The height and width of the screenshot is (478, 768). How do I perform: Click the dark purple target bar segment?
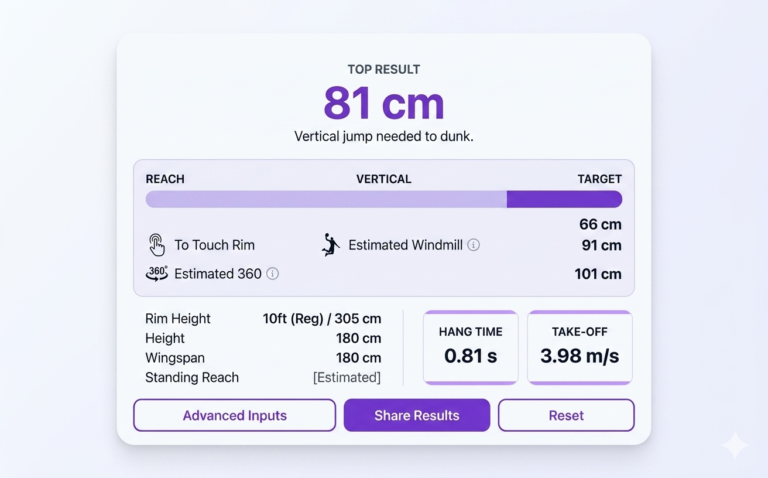click(x=564, y=199)
